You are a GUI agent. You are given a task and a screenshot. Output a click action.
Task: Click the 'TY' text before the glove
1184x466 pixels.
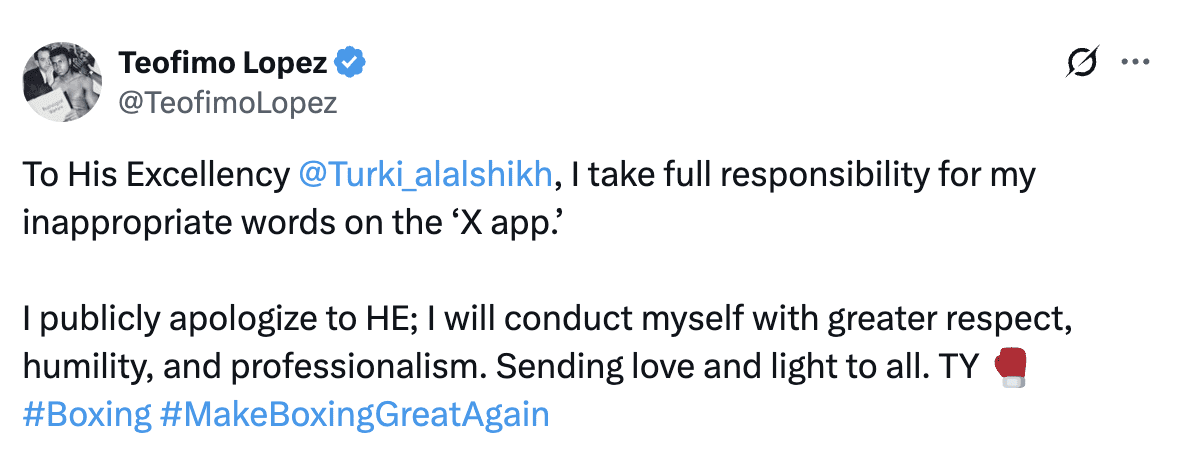point(955,368)
